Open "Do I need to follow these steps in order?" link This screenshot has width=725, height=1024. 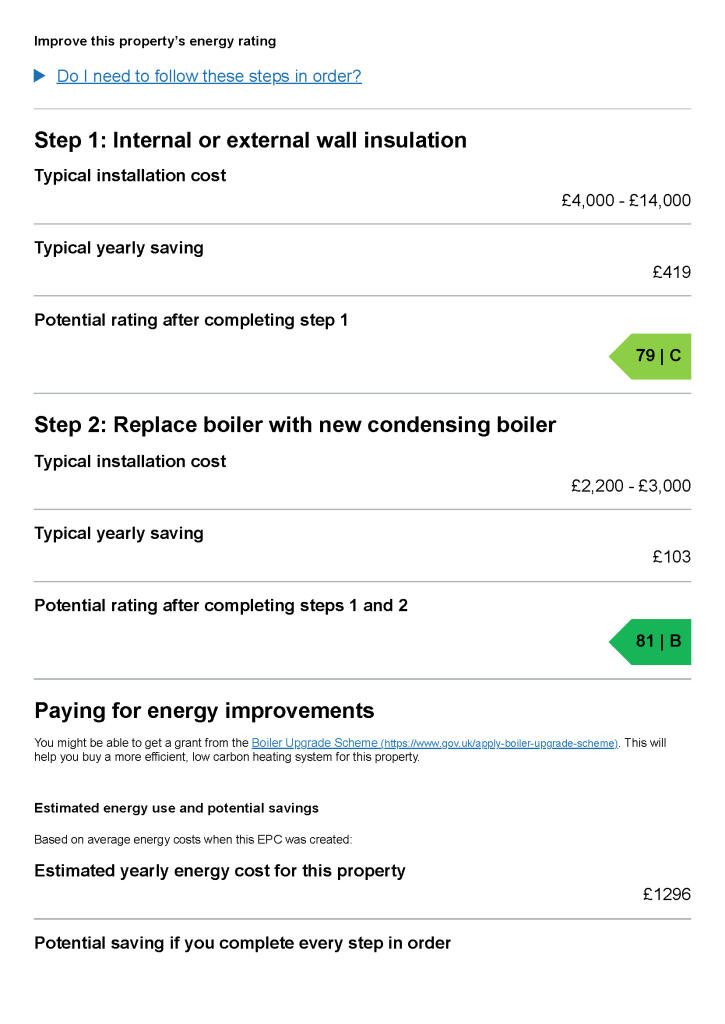click(x=209, y=76)
